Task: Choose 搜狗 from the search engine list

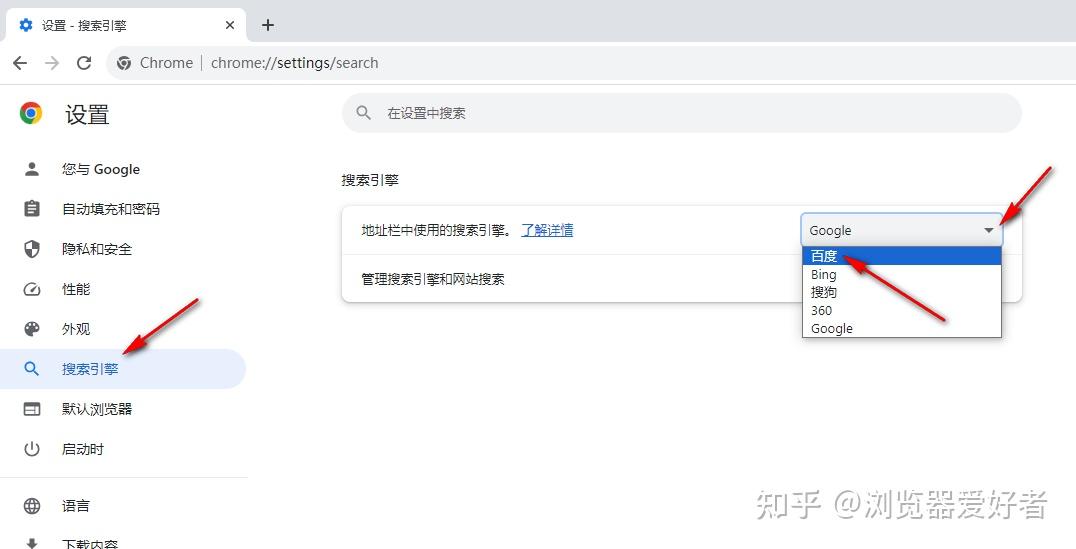Action: tap(902, 292)
